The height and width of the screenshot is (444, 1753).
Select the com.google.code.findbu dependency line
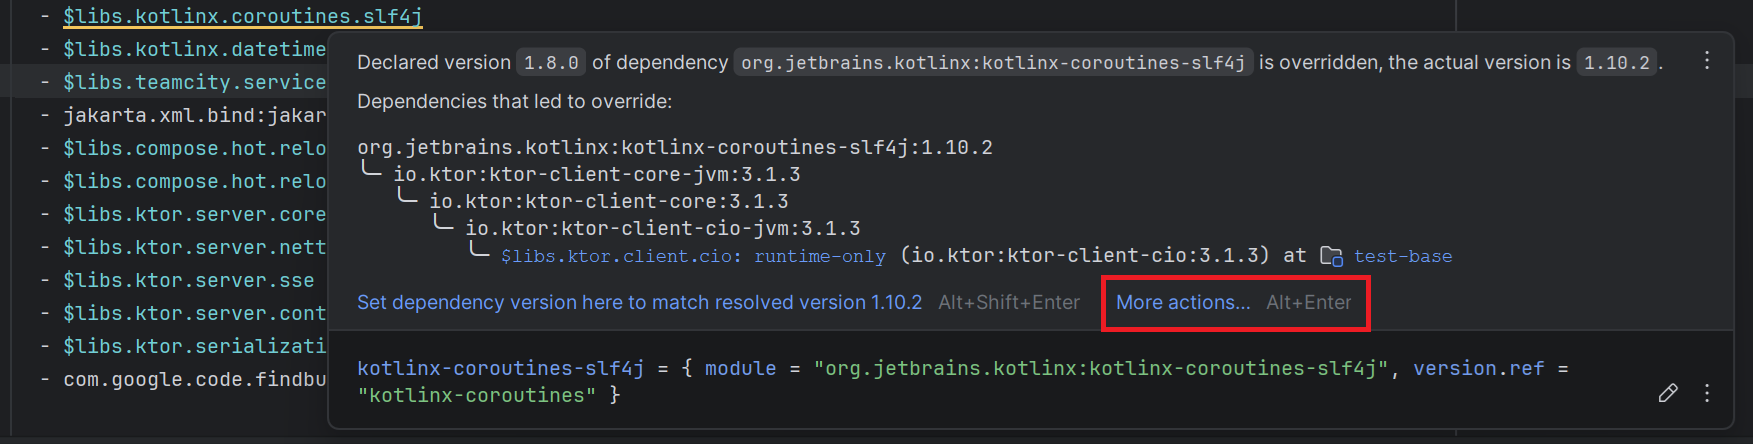tap(194, 379)
